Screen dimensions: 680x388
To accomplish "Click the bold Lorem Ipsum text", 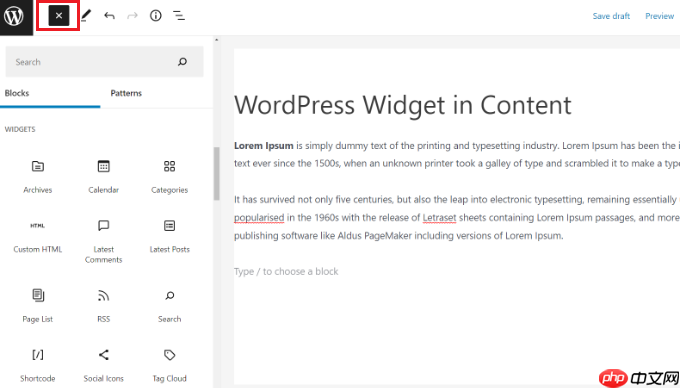I will click(x=264, y=146).
